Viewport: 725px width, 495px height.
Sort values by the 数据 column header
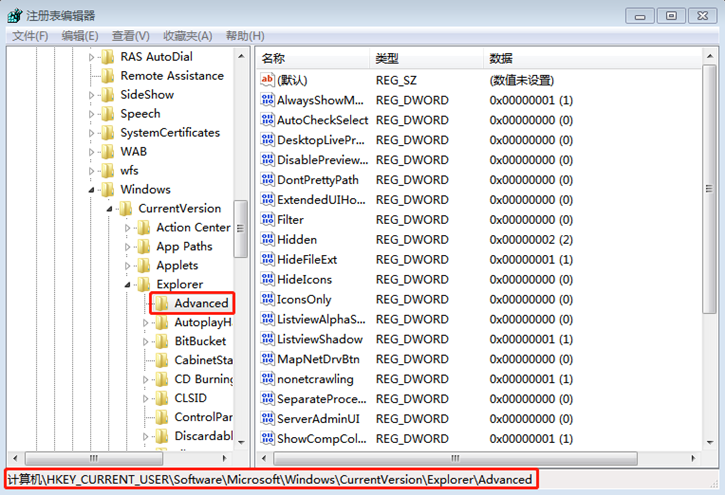coord(592,58)
